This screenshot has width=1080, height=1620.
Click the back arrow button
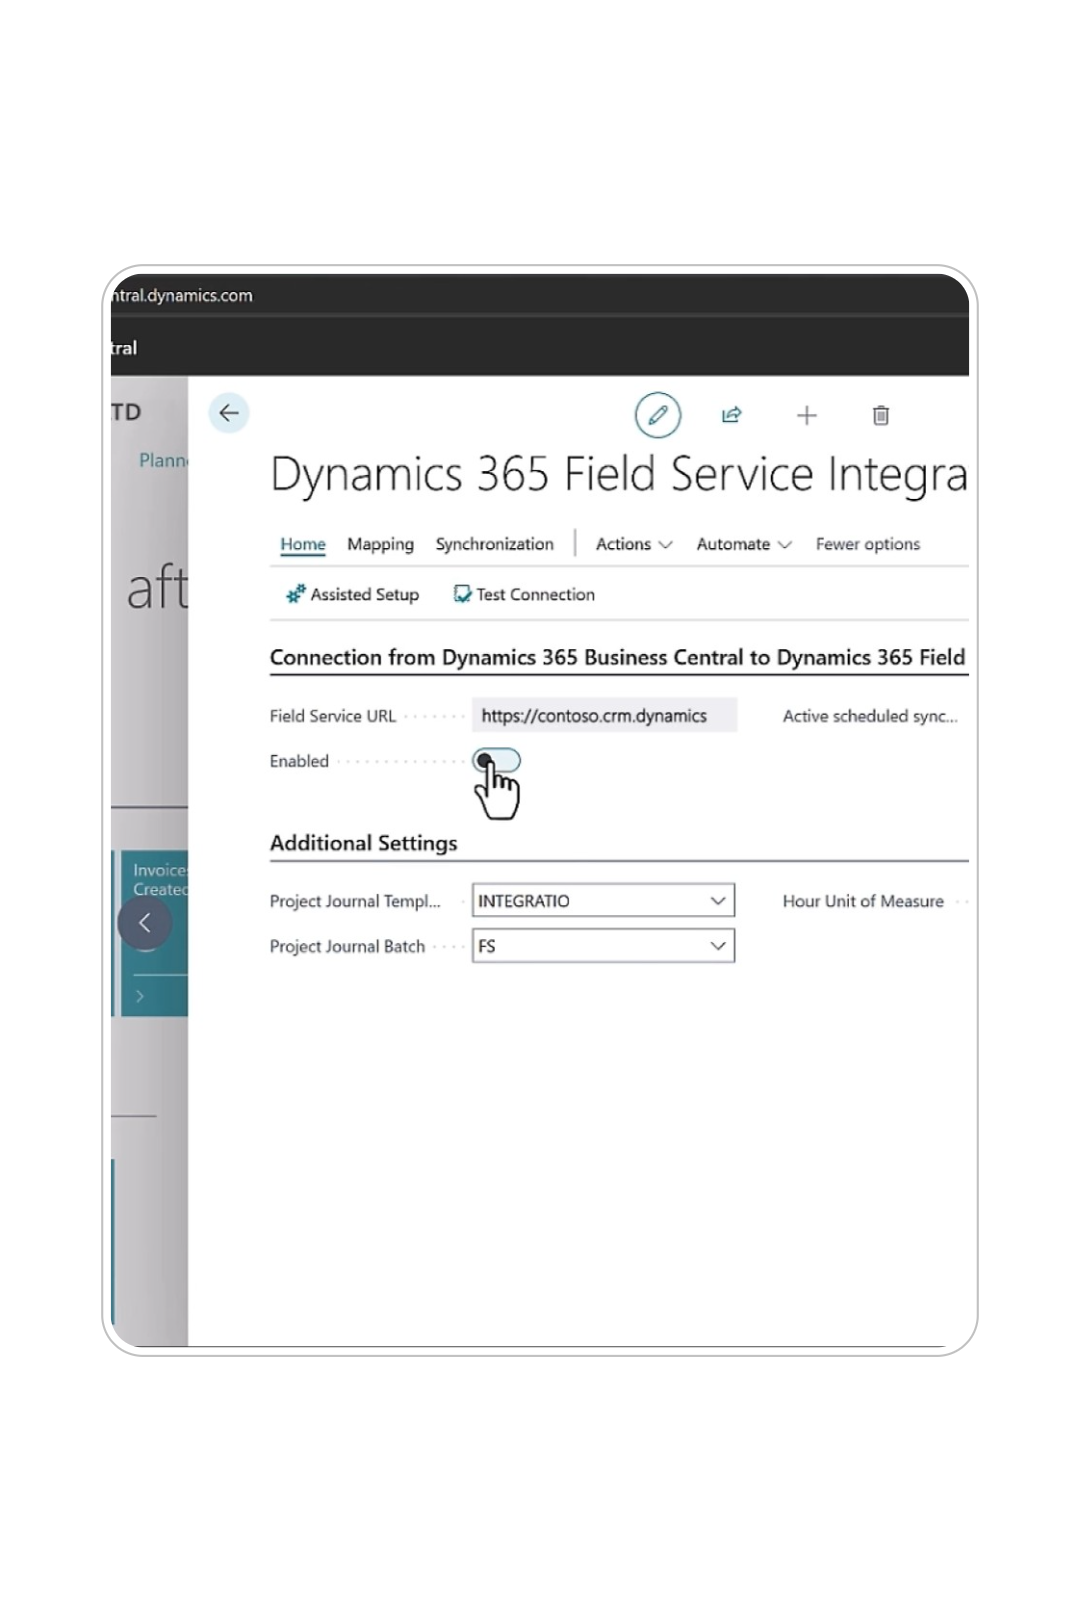tap(229, 413)
